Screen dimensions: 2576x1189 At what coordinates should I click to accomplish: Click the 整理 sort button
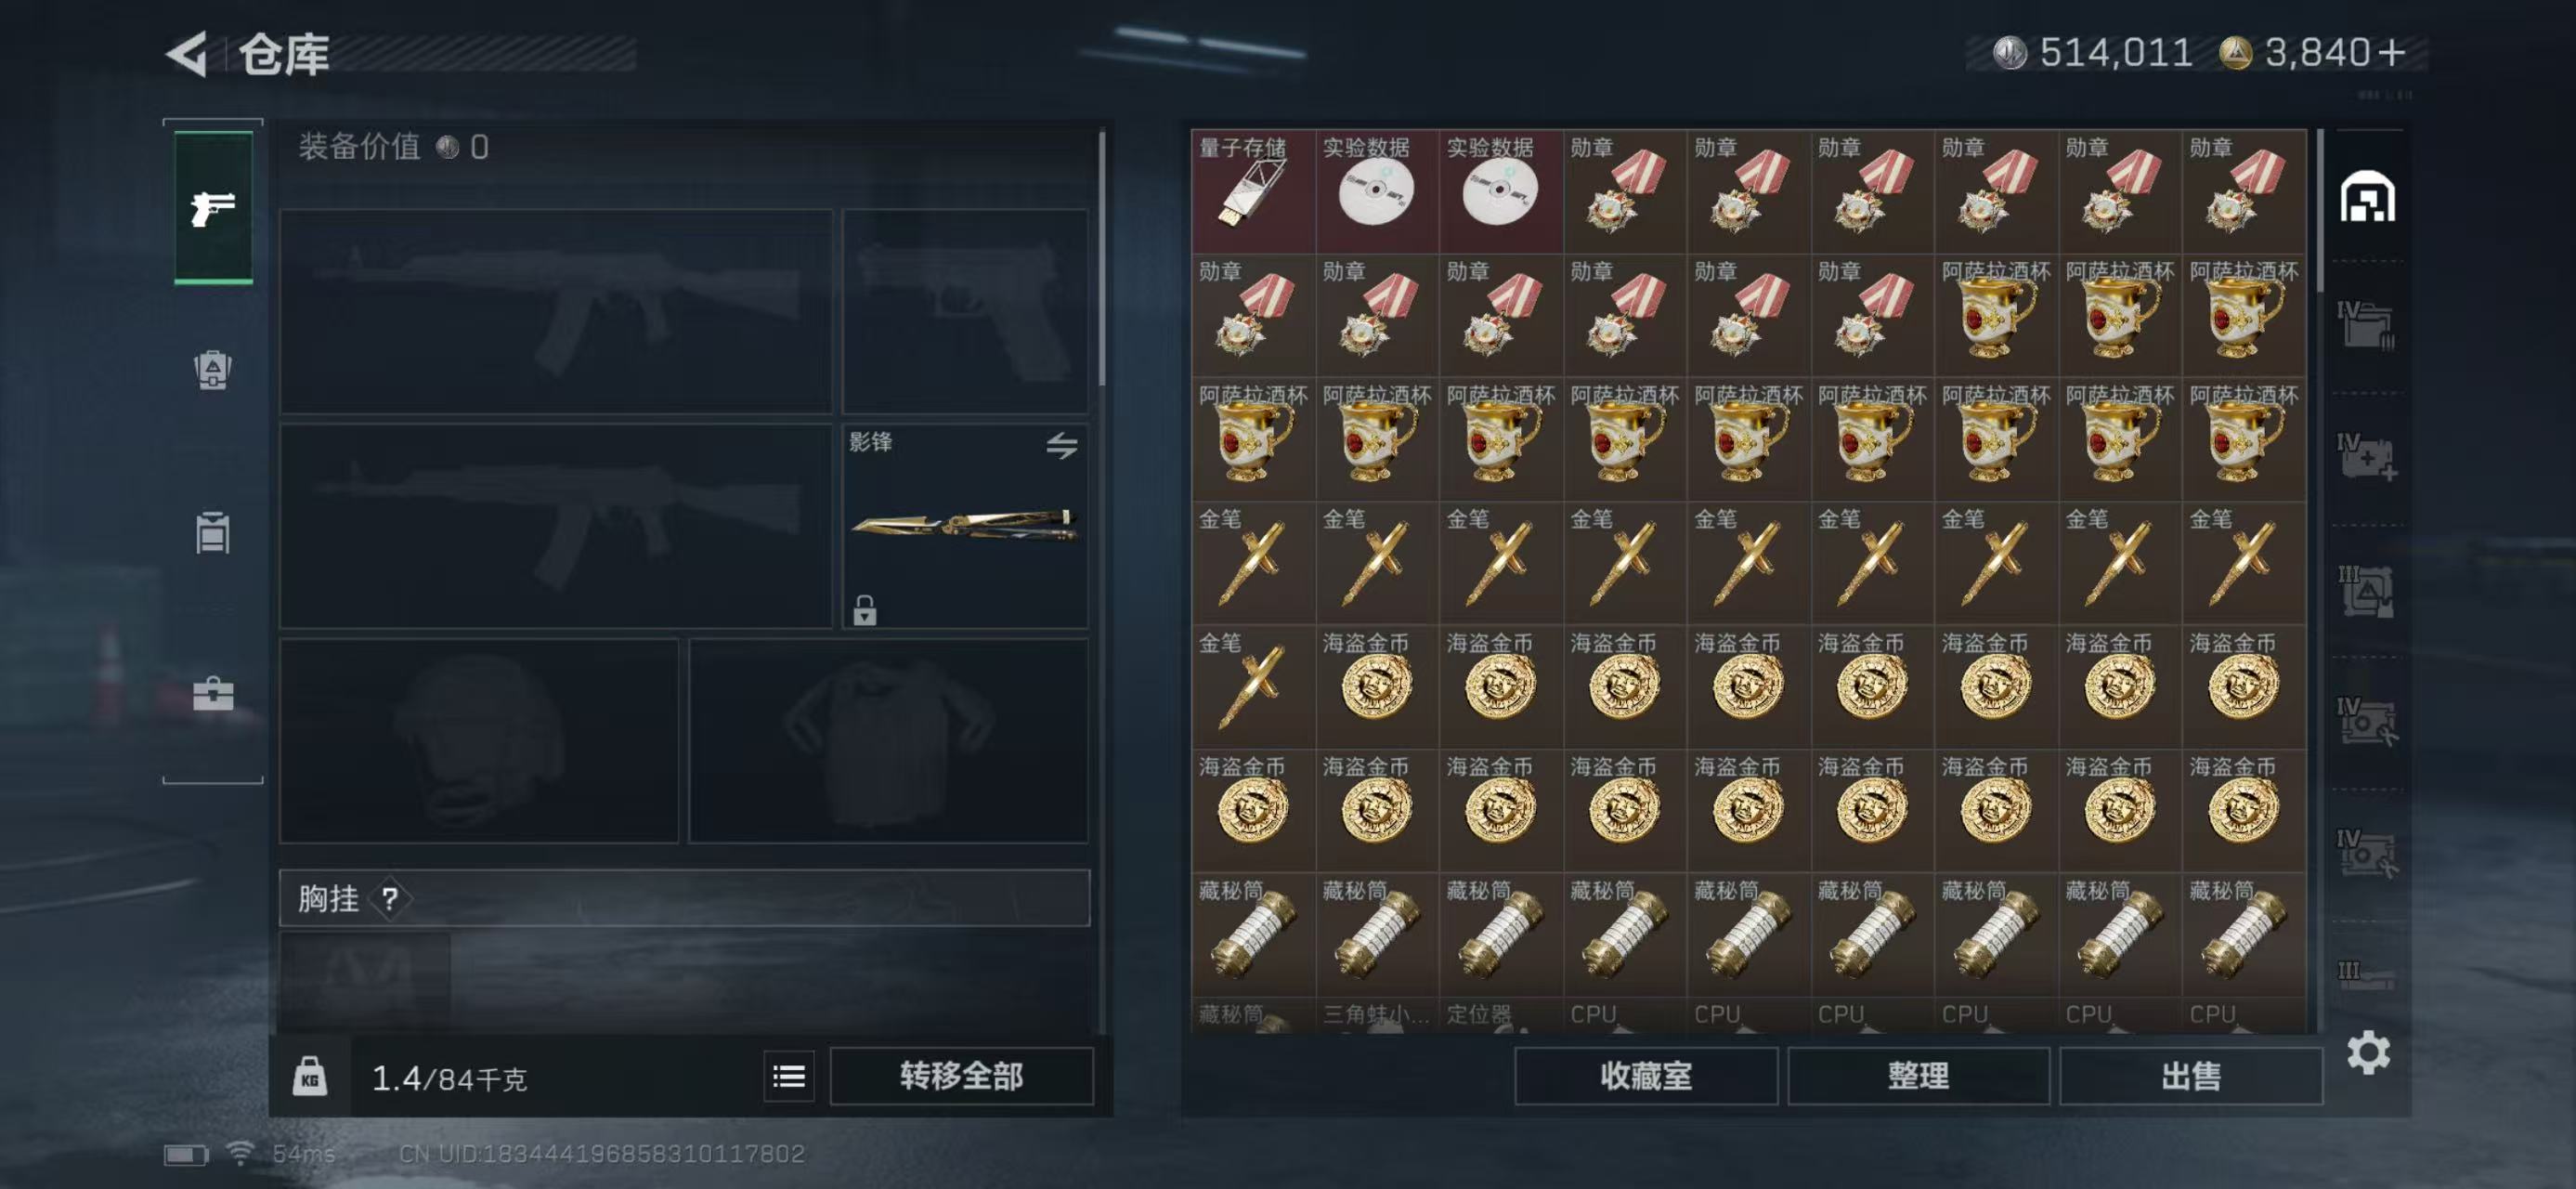pos(1918,1076)
